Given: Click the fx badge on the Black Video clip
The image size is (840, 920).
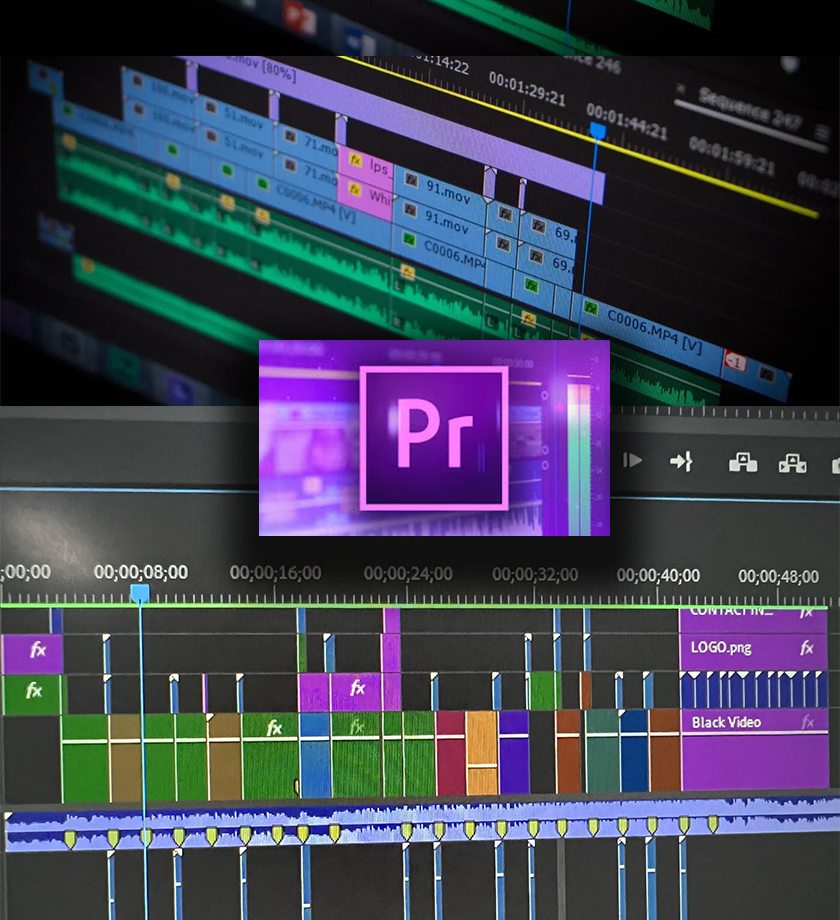Looking at the screenshot, I should click(x=808, y=722).
